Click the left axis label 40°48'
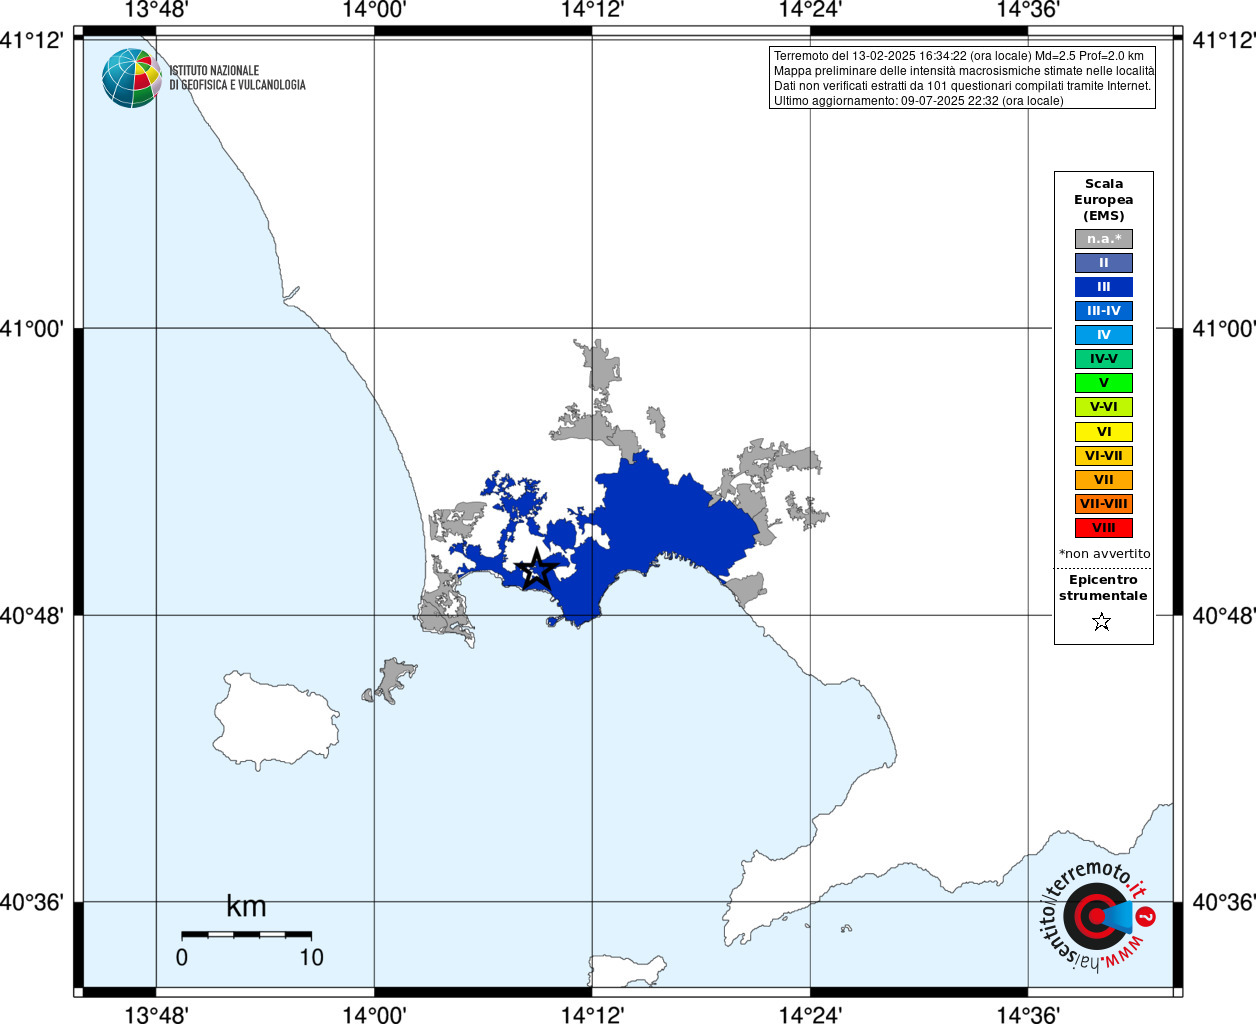This screenshot has height=1024, width=1256. [x=32, y=615]
